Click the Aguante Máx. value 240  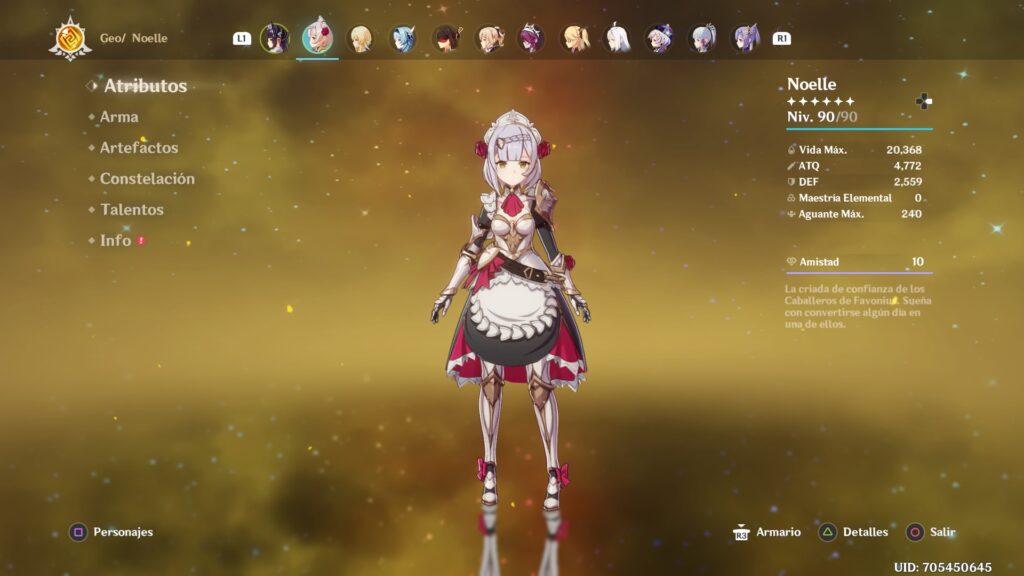[911, 214]
